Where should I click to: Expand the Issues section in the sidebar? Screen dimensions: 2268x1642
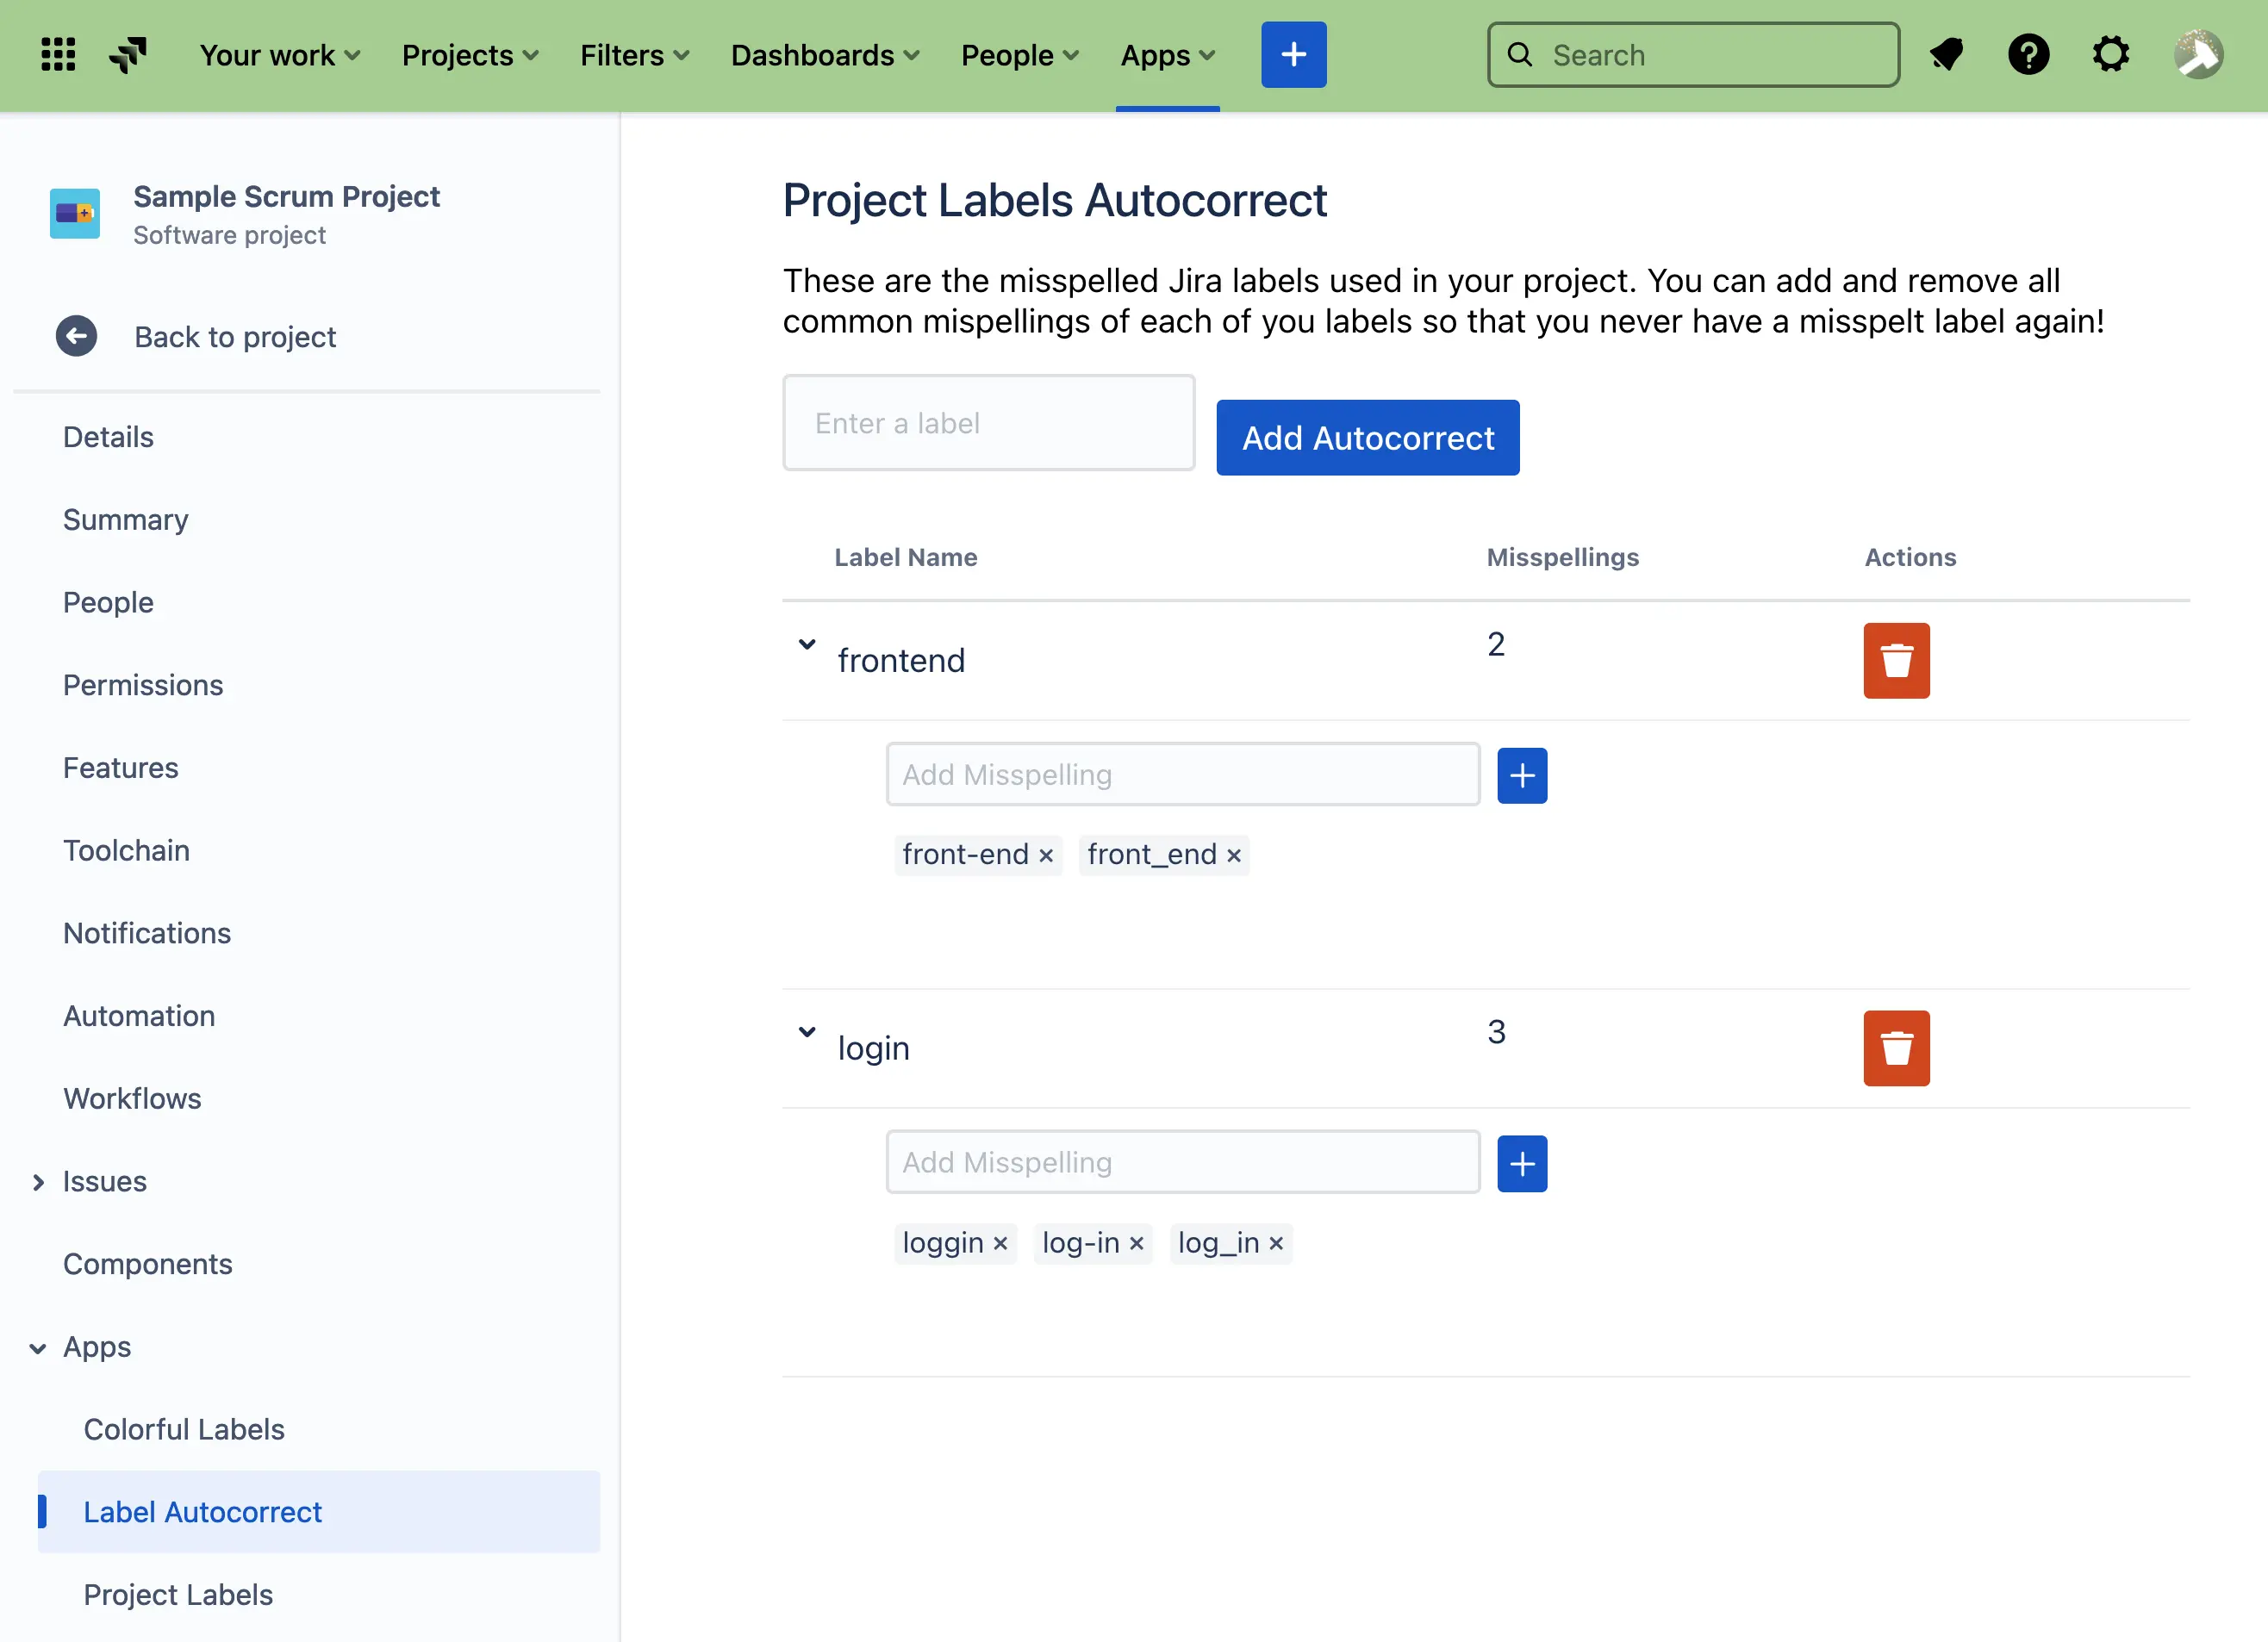pos(39,1181)
